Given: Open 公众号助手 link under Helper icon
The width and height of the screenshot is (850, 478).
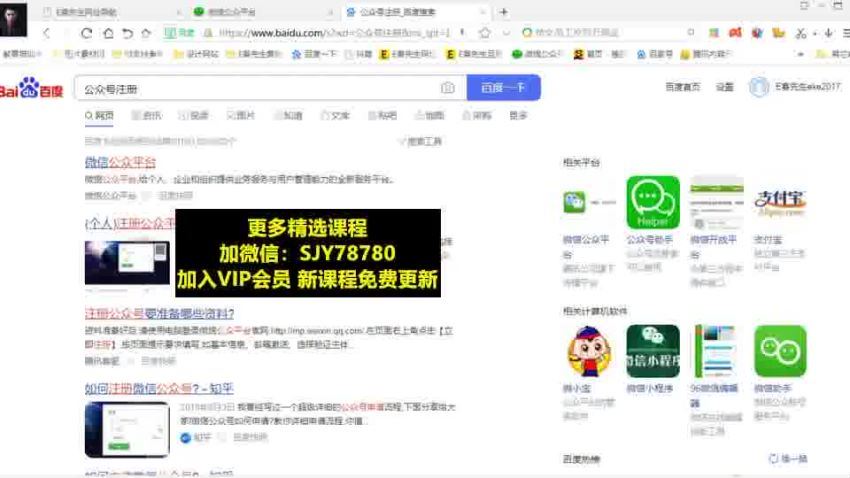Looking at the screenshot, I should 649,239.
